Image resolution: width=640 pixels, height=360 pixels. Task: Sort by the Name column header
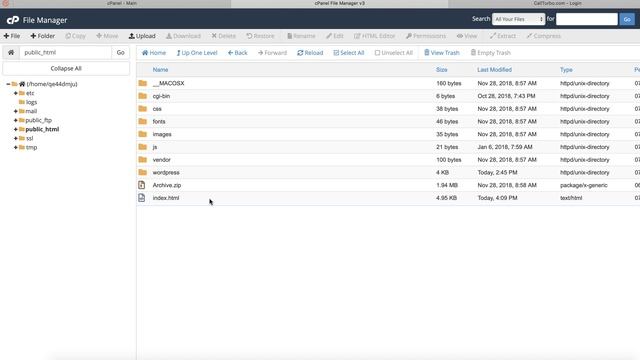[160, 70]
